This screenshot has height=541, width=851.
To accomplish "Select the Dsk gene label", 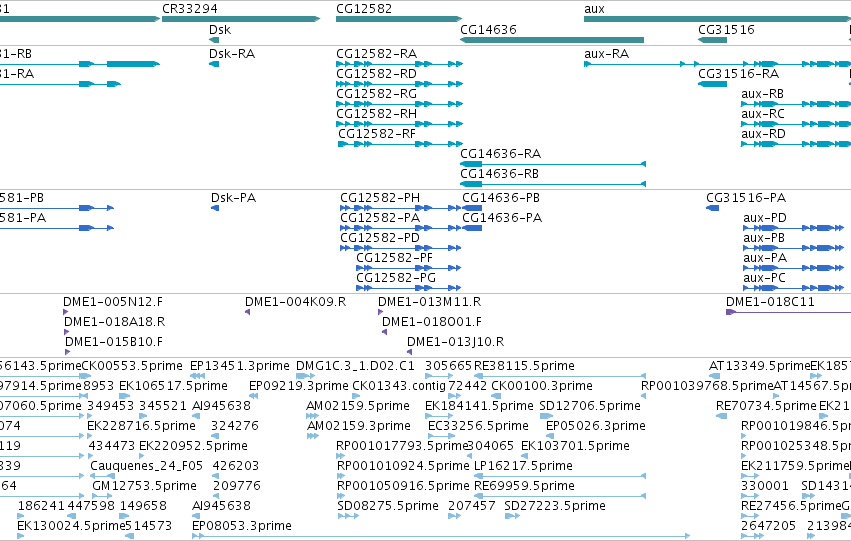I will click(x=220, y=29).
